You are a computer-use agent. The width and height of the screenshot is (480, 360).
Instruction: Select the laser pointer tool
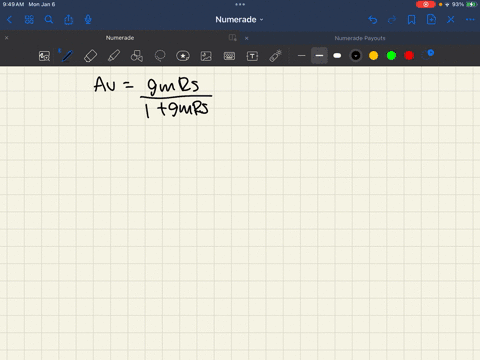(x=275, y=56)
